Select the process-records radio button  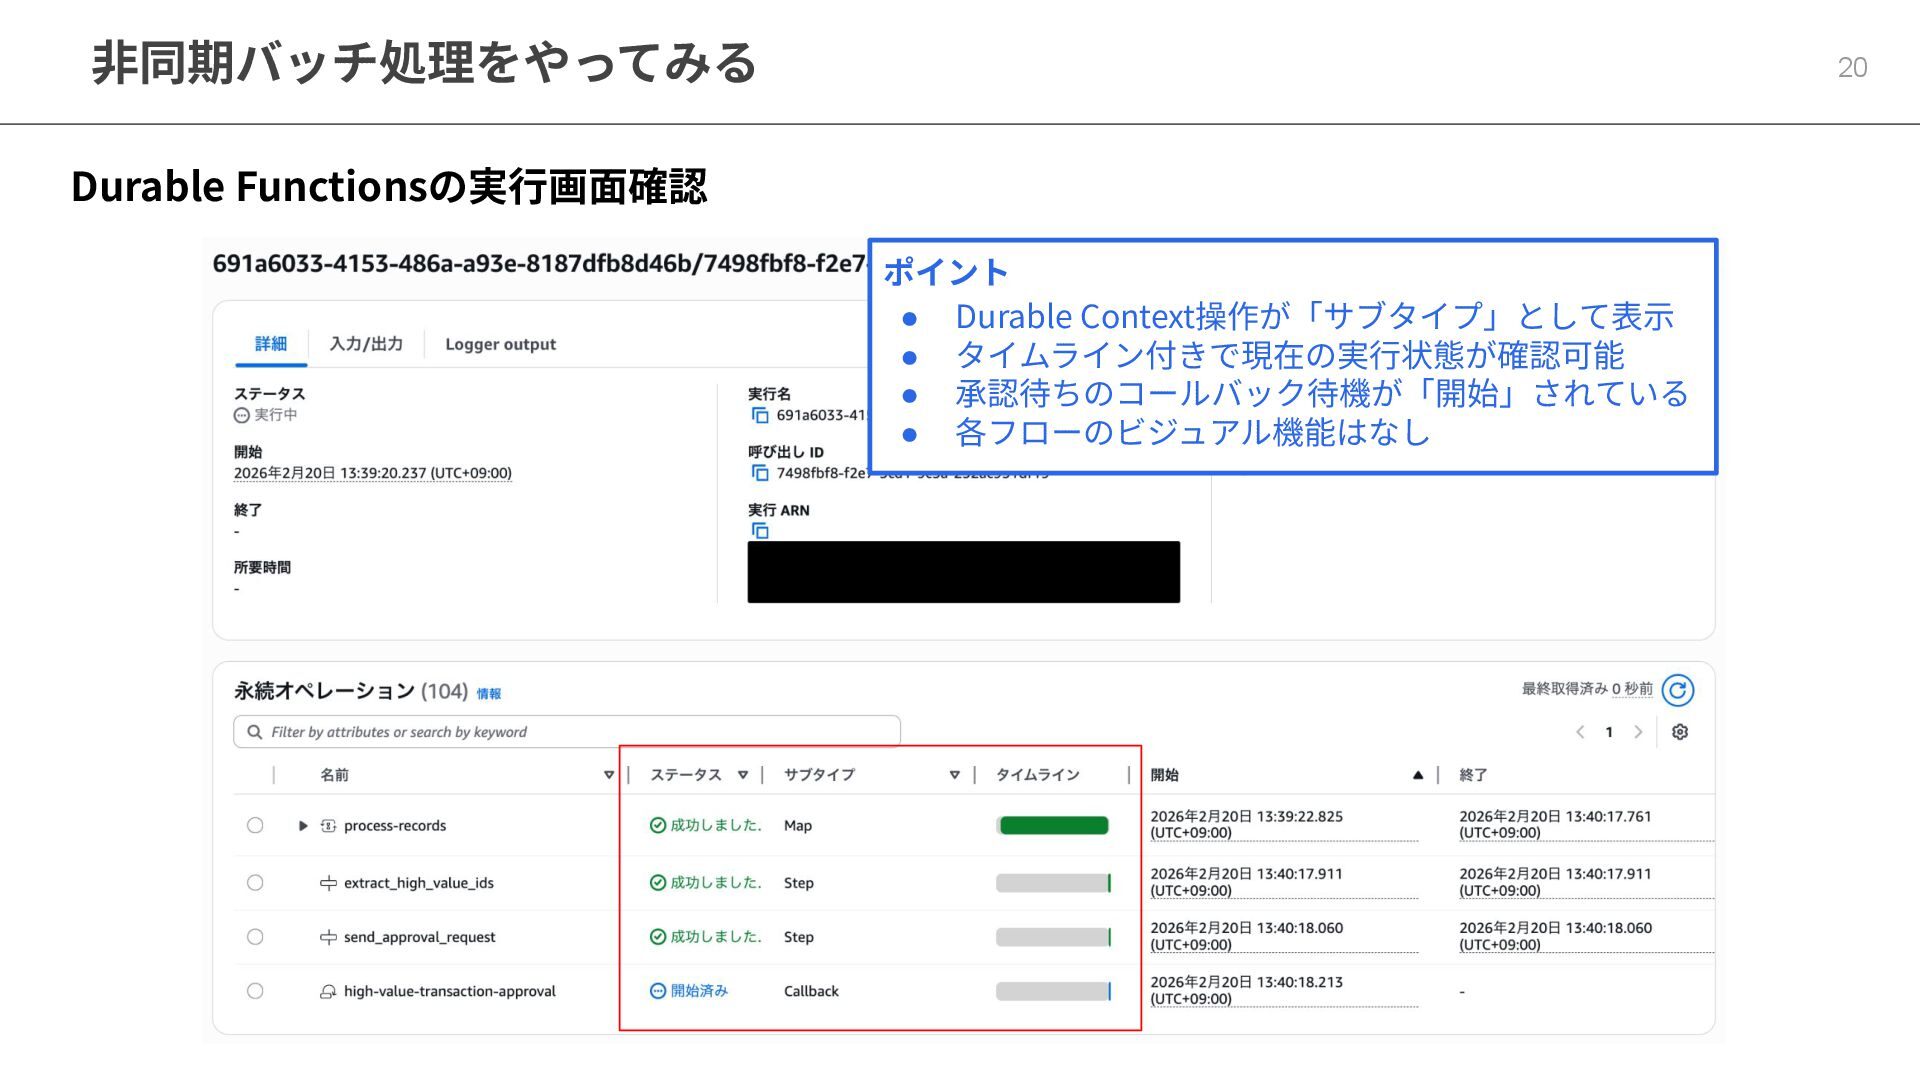tap(255, 825)
